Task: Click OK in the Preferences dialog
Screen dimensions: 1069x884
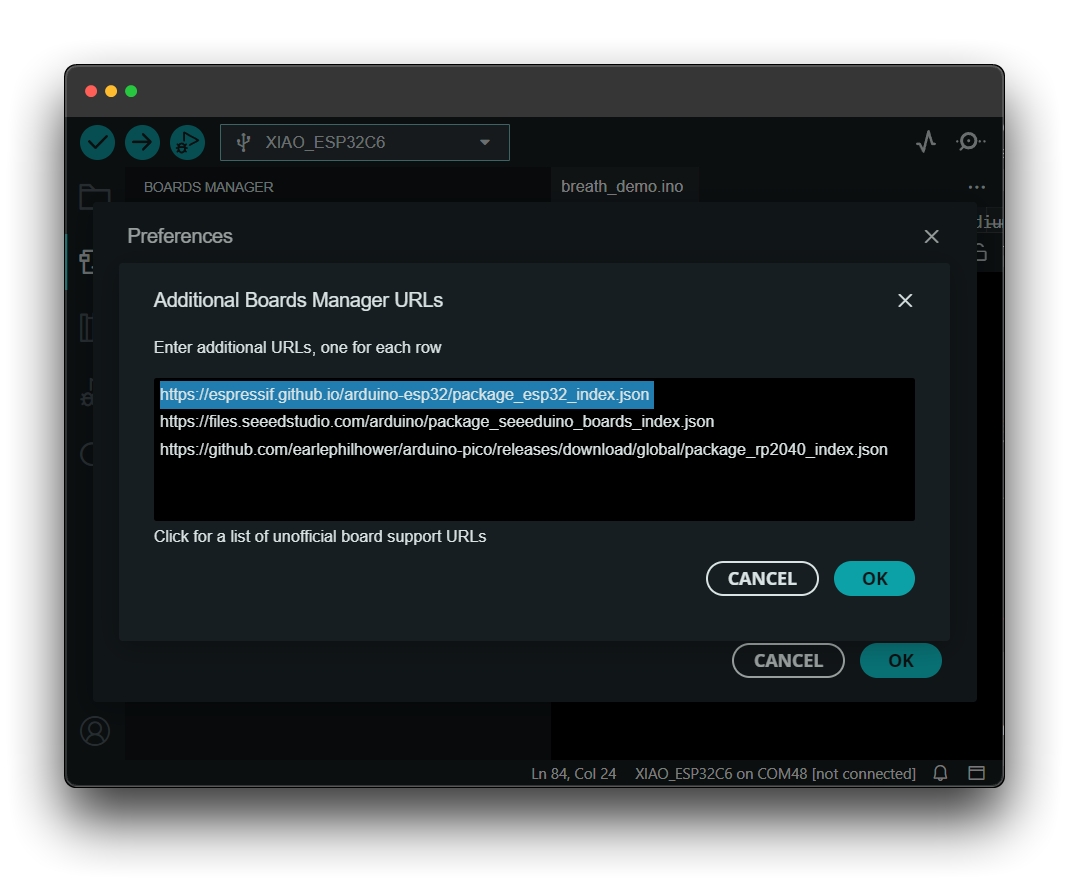Action: (901, 660)
